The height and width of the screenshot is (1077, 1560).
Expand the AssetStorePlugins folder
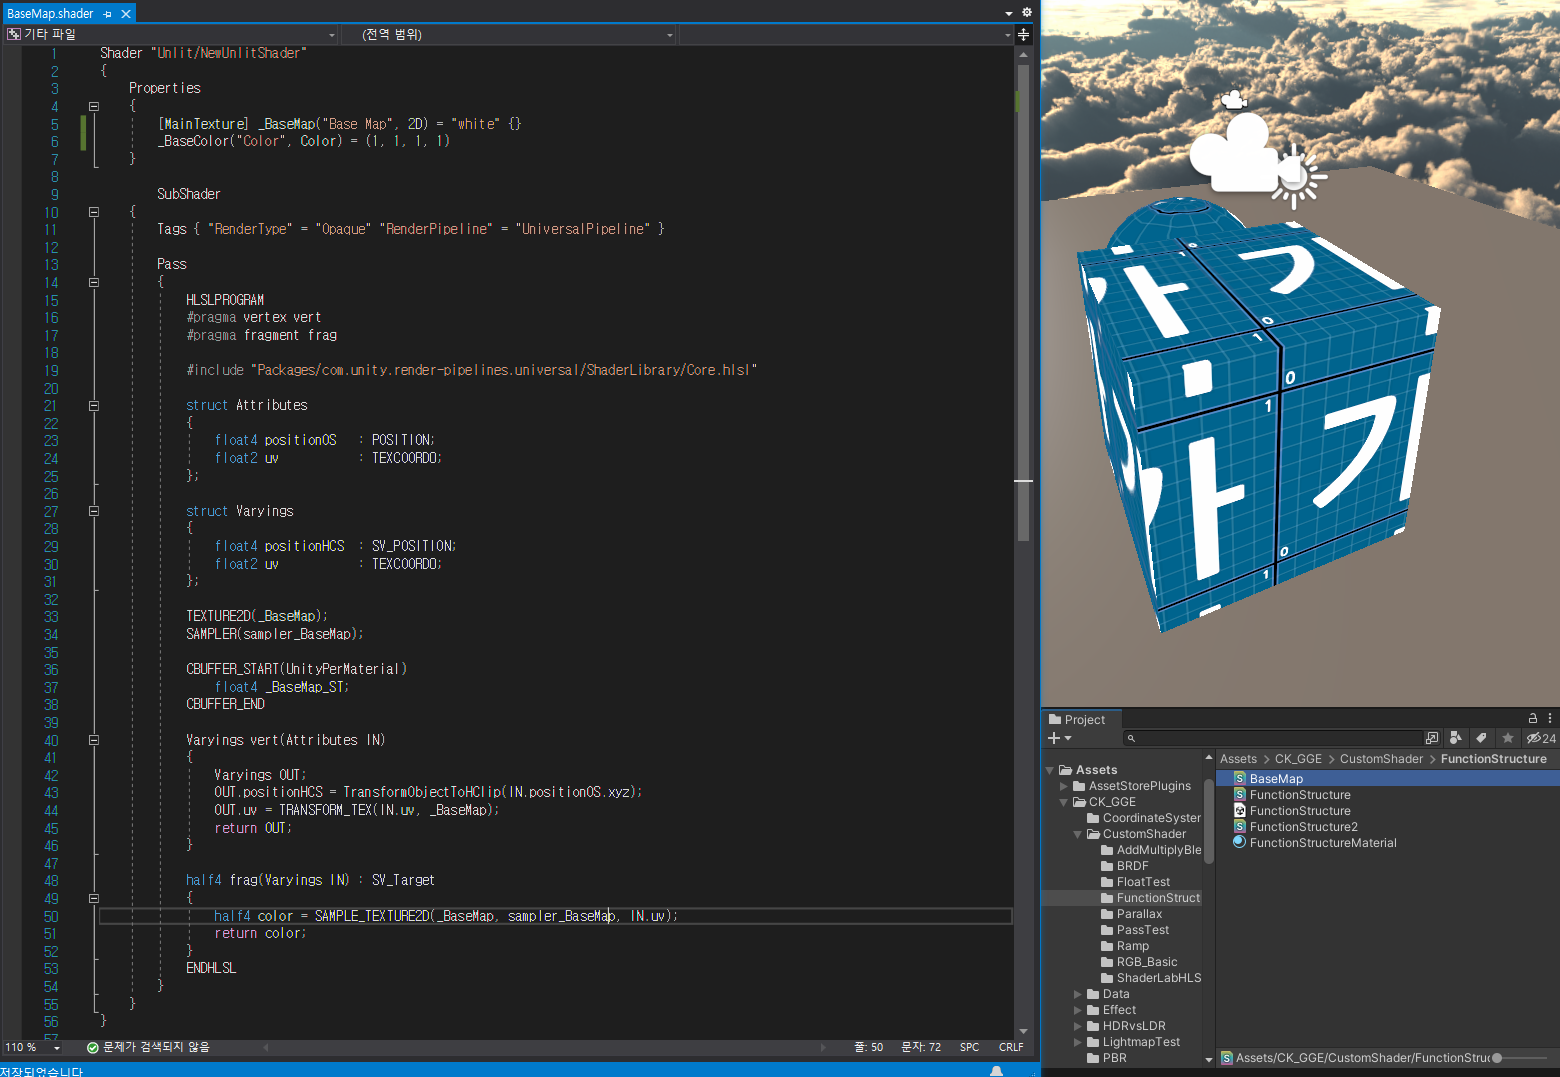click(1064, 786)
